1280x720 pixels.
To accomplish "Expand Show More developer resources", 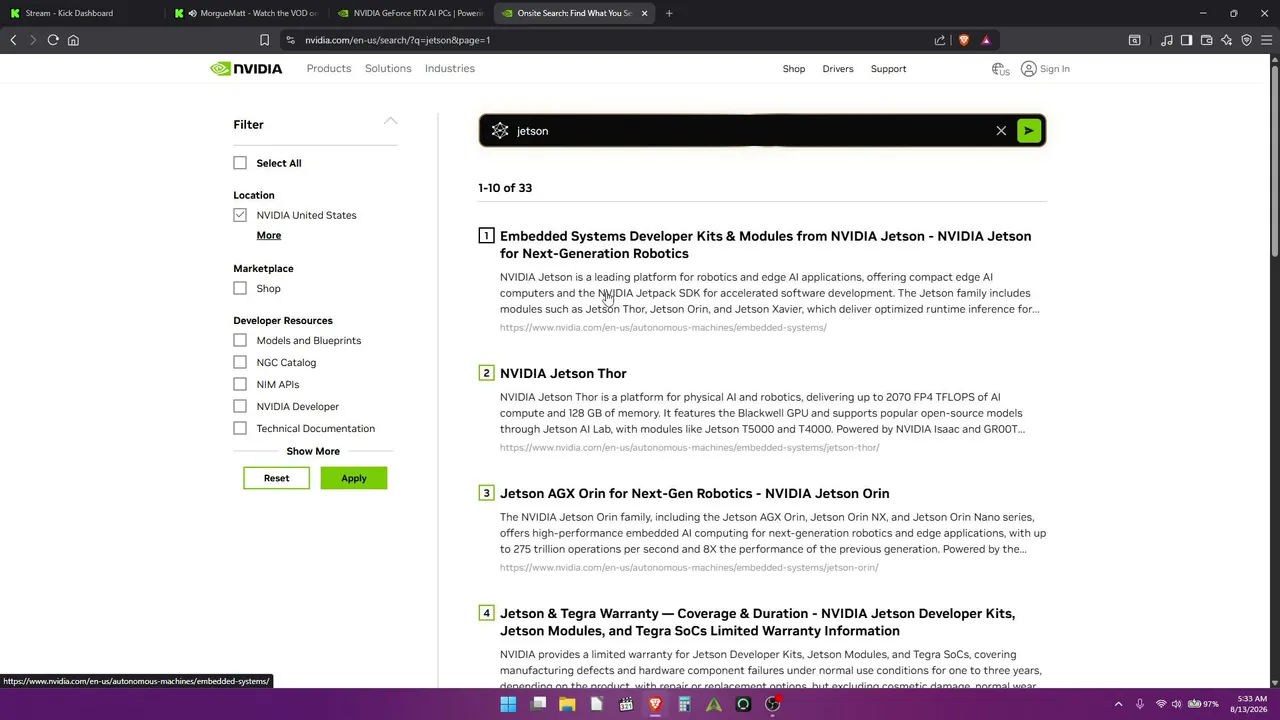I will [313, 451].
